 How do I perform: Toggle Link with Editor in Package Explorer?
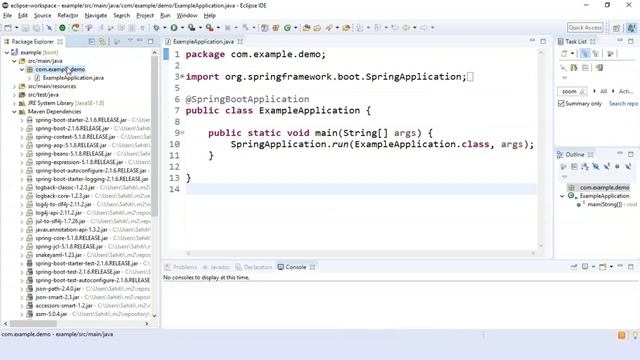tap(102, 42)
